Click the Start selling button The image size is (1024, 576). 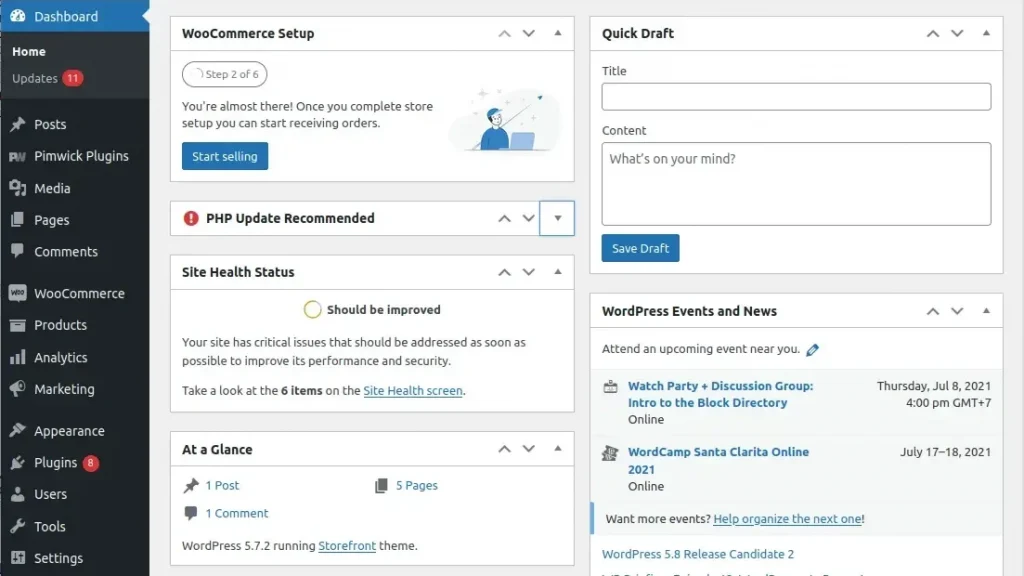[x=225, y=156]
